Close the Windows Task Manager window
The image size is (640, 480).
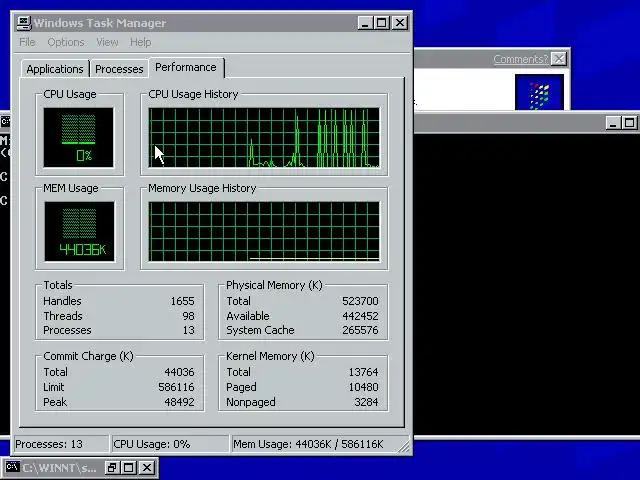[400, 23]
